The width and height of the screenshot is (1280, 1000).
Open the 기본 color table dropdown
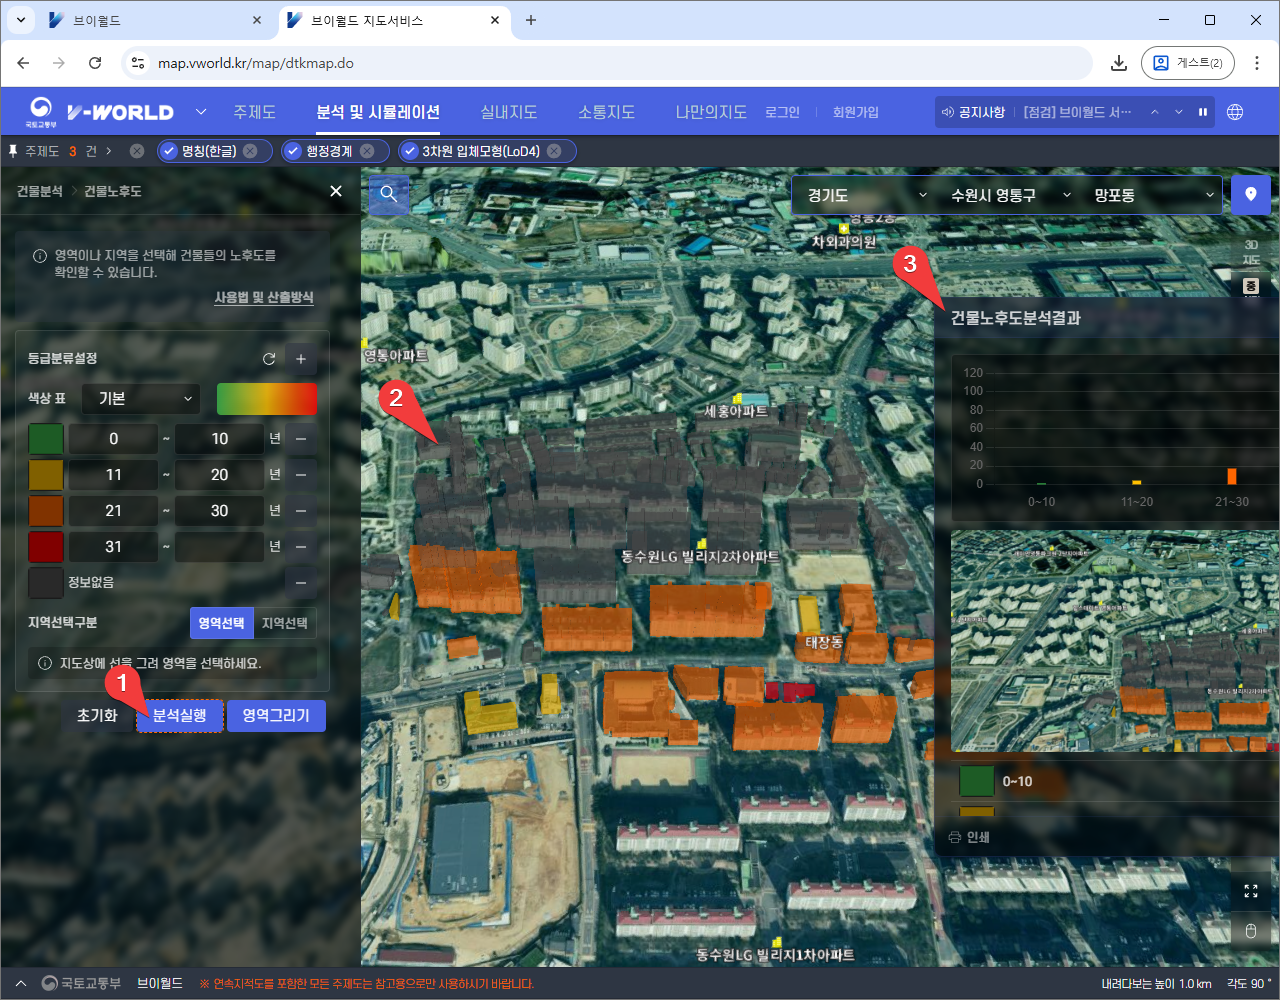point(142,399)
